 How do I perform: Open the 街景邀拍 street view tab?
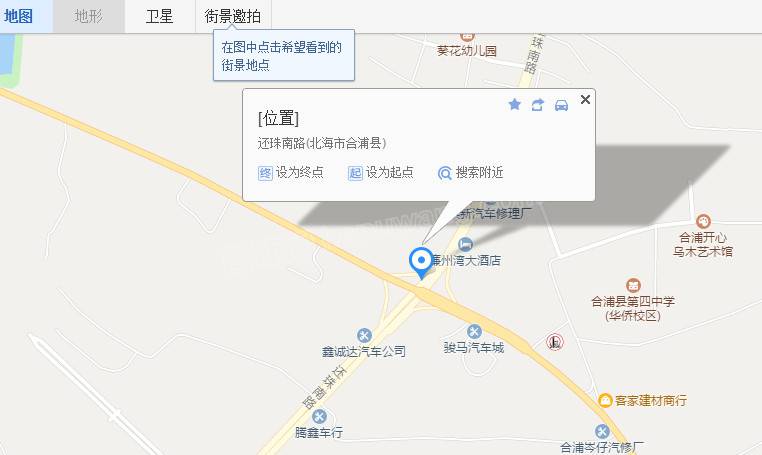click(x=233, y=17)
